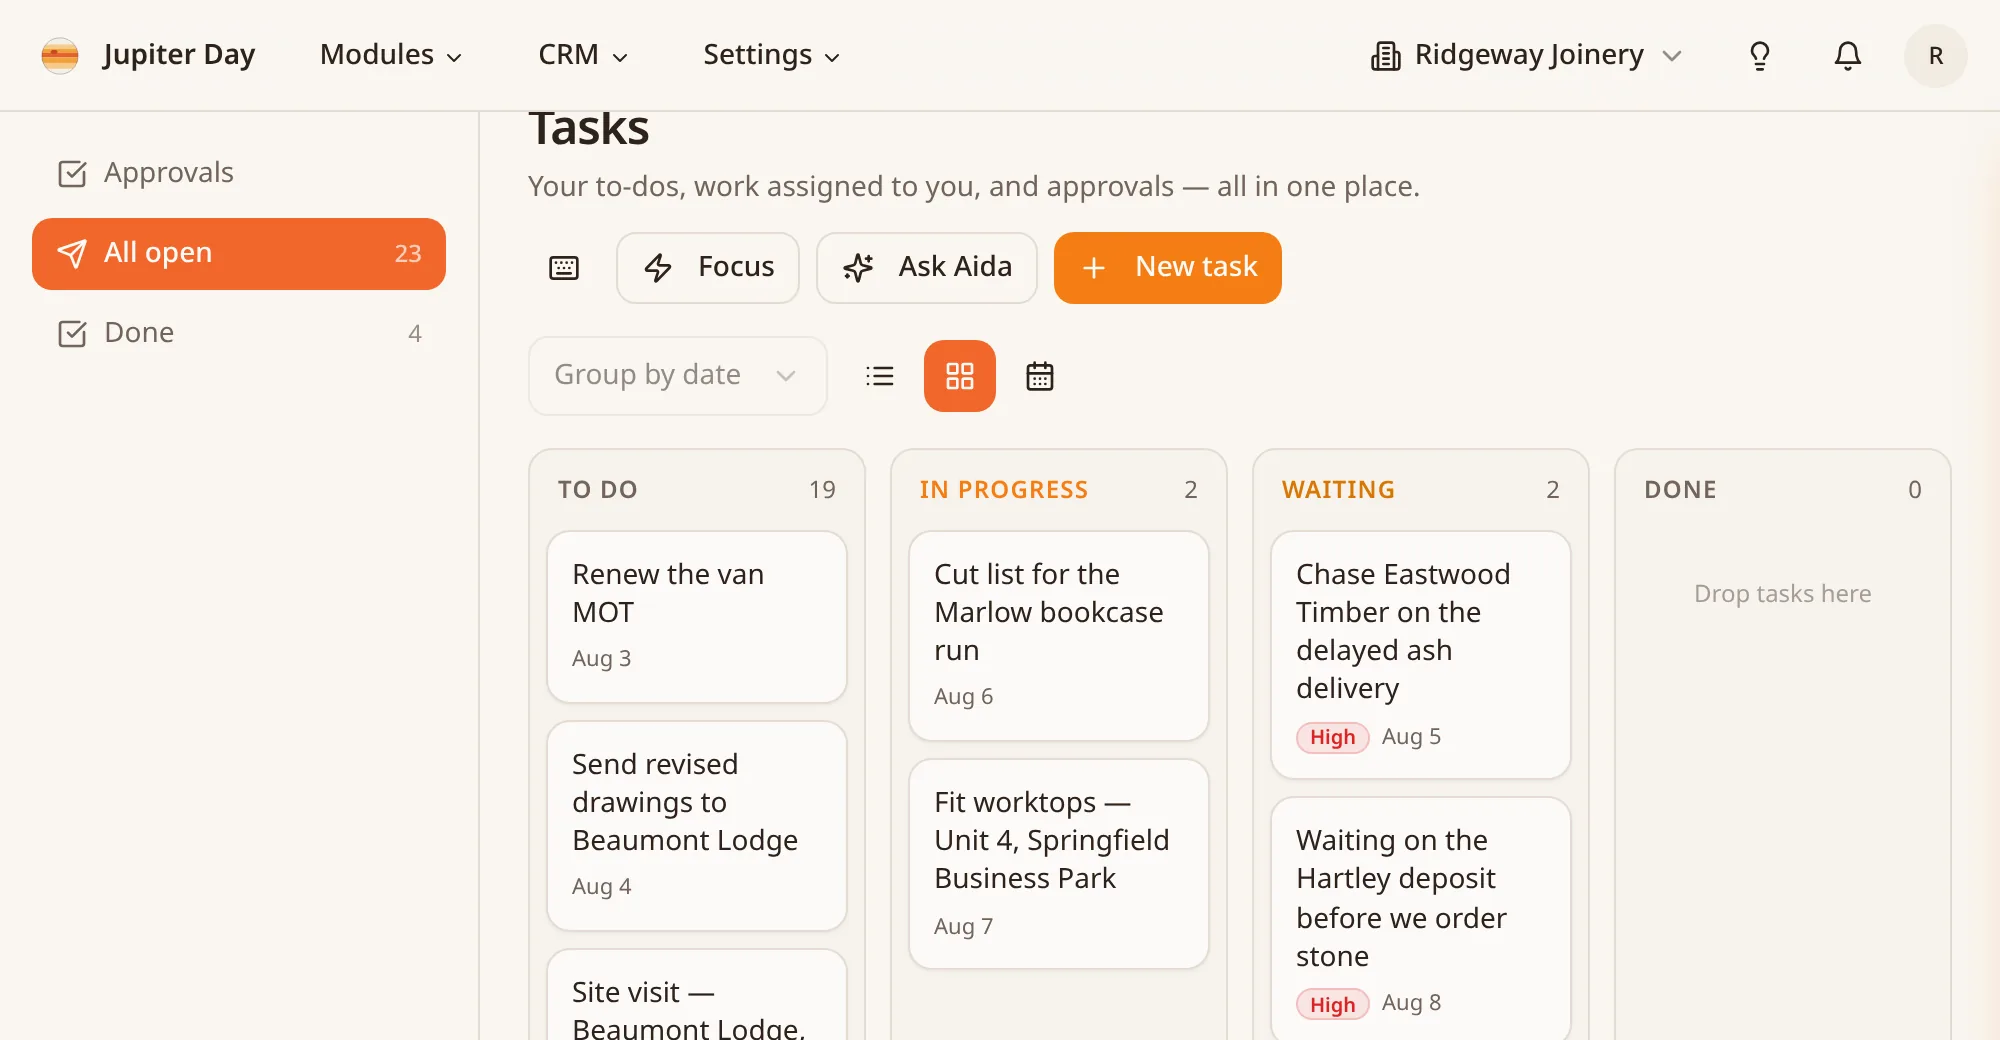Switch to board grid view
This screenshot has height=1040, width=2000.
(960, 376)
